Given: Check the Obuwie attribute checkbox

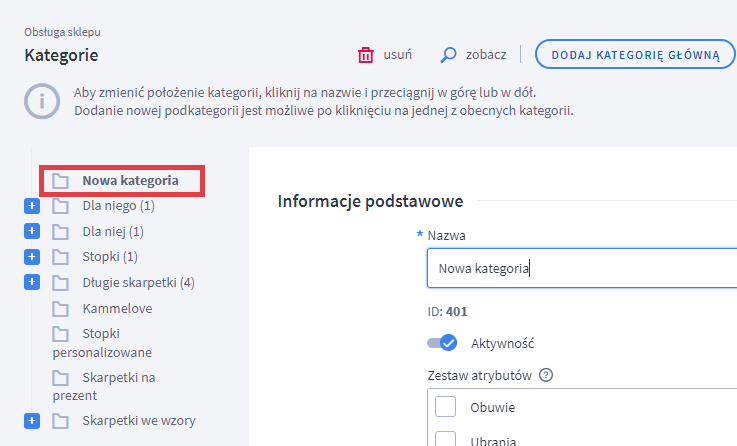Looking at the screenshot, I should click(x=445, y=407).
